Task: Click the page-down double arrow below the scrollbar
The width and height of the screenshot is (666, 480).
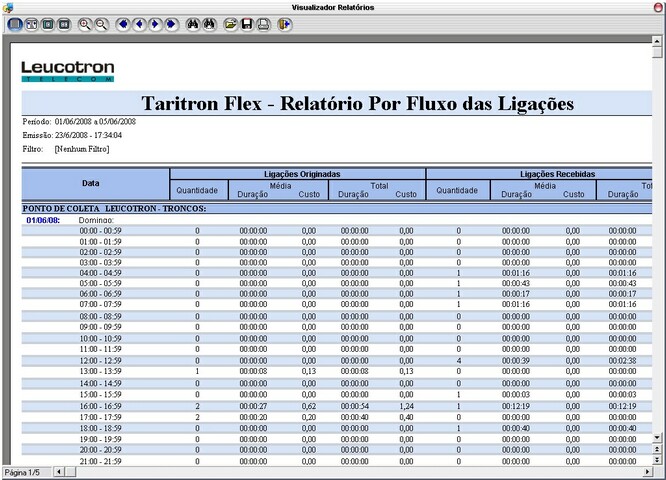Action: coord(657,460)
